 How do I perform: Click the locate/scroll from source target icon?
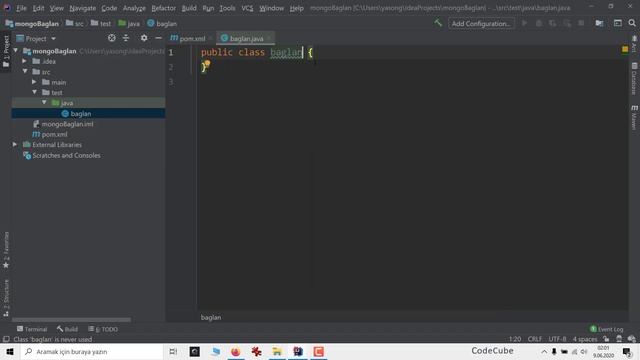(x=111, y=38)
